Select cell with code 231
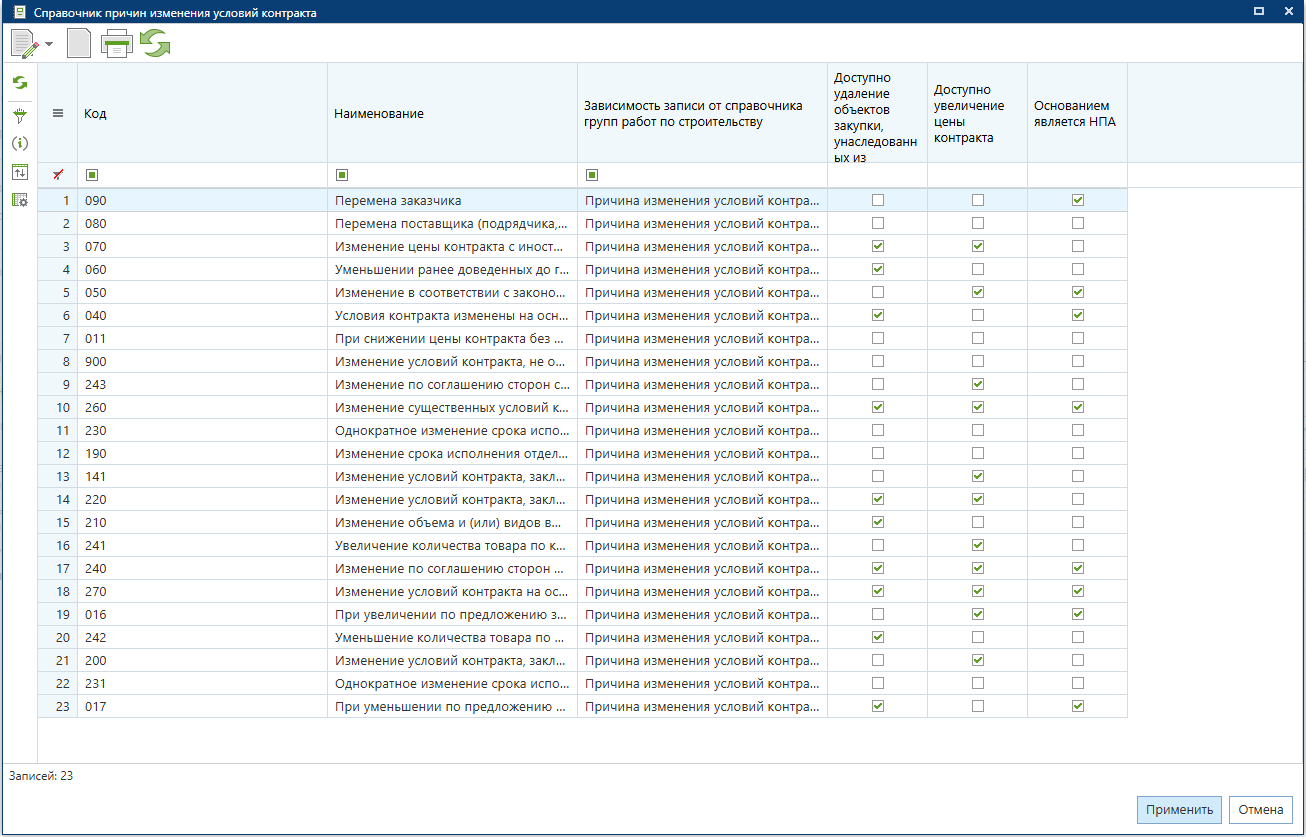Viewport: 1306px width, 837px height. point(203,683)
